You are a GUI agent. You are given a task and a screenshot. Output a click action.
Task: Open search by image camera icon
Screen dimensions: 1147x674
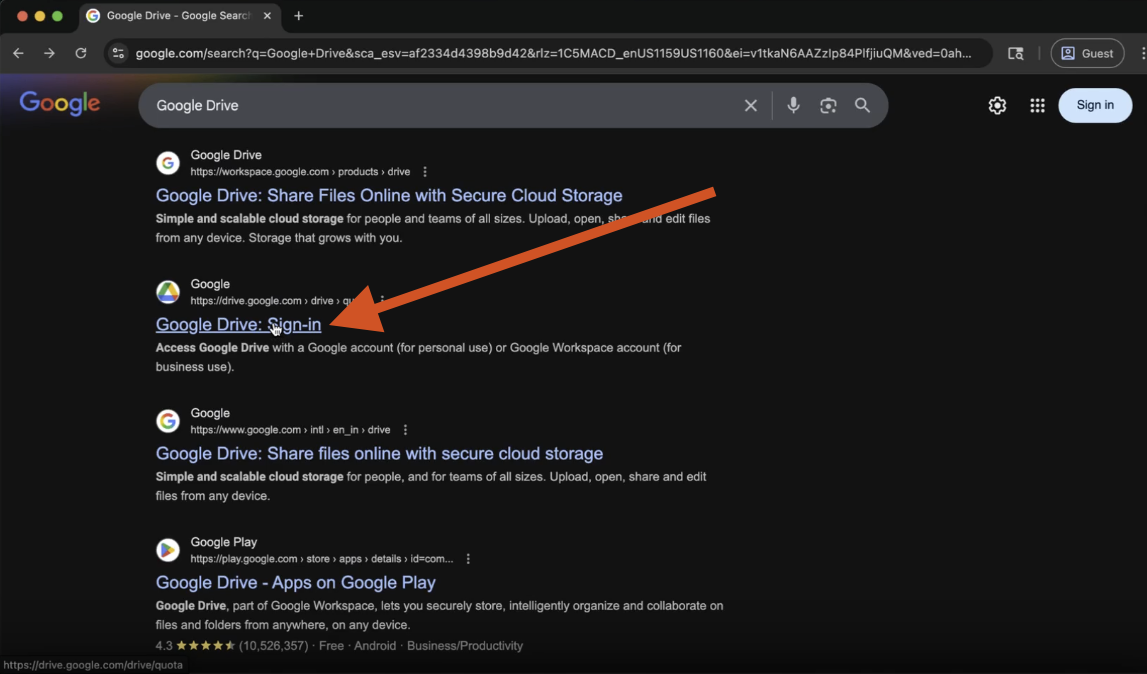(828, 105)
